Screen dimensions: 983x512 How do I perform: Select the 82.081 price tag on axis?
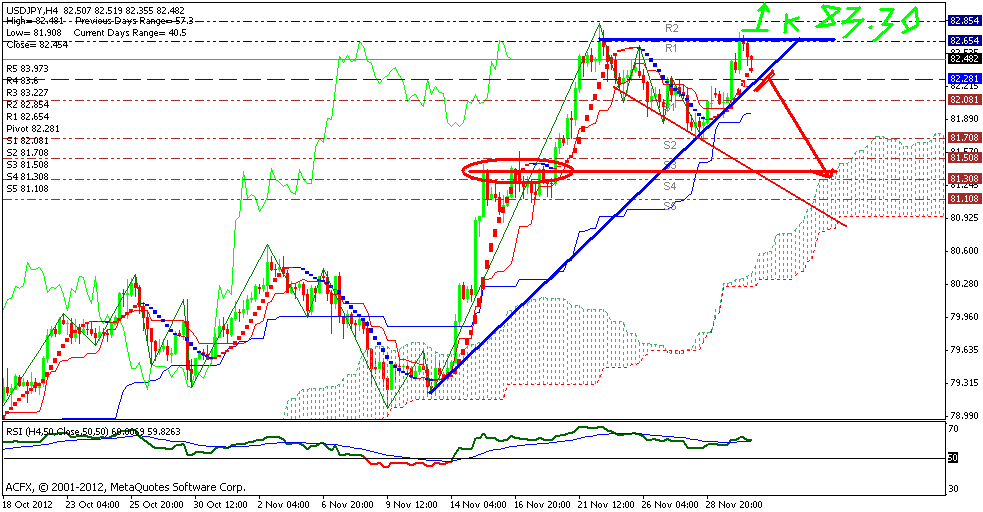[x=963, y=100]
